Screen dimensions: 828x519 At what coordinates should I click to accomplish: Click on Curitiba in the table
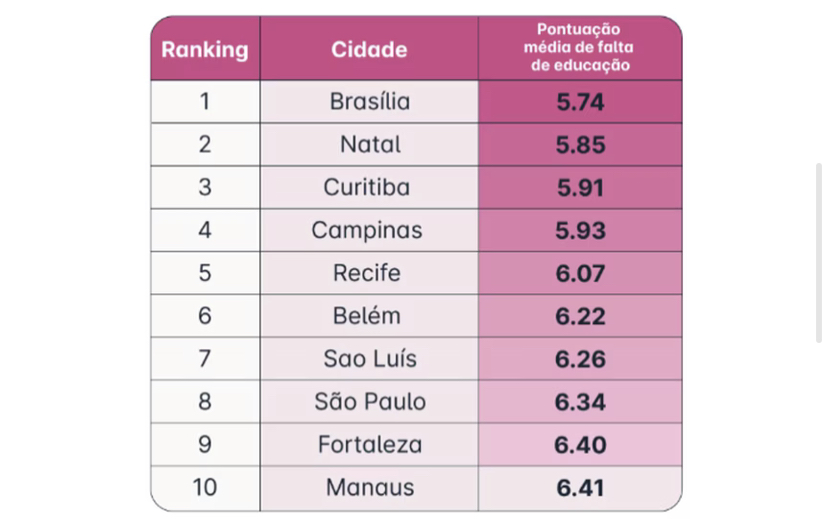point(369,187)
